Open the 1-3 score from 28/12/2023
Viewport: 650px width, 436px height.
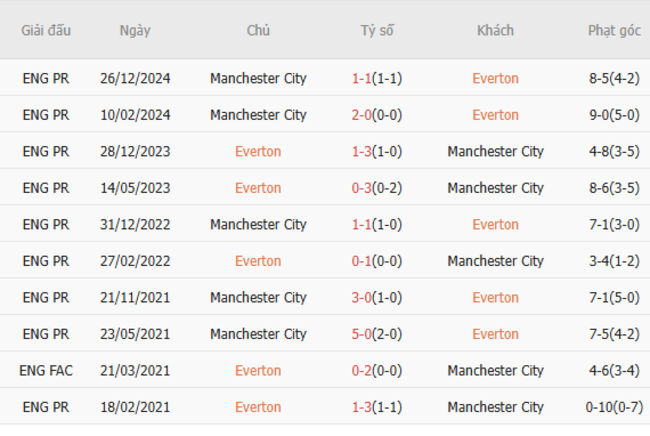(x=361, y=152)
